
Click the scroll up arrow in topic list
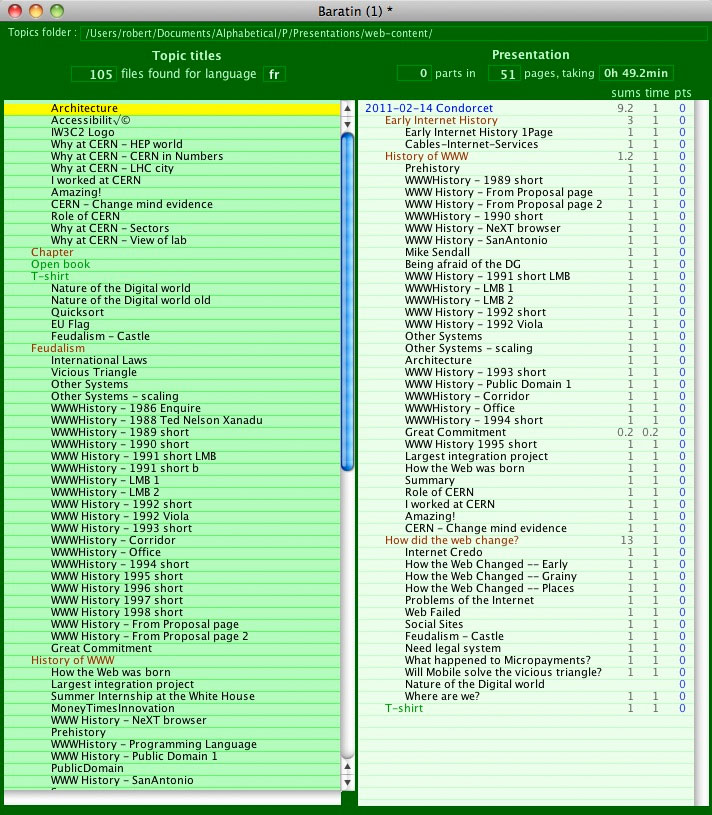pyautogui.click(x=348, y=108)
